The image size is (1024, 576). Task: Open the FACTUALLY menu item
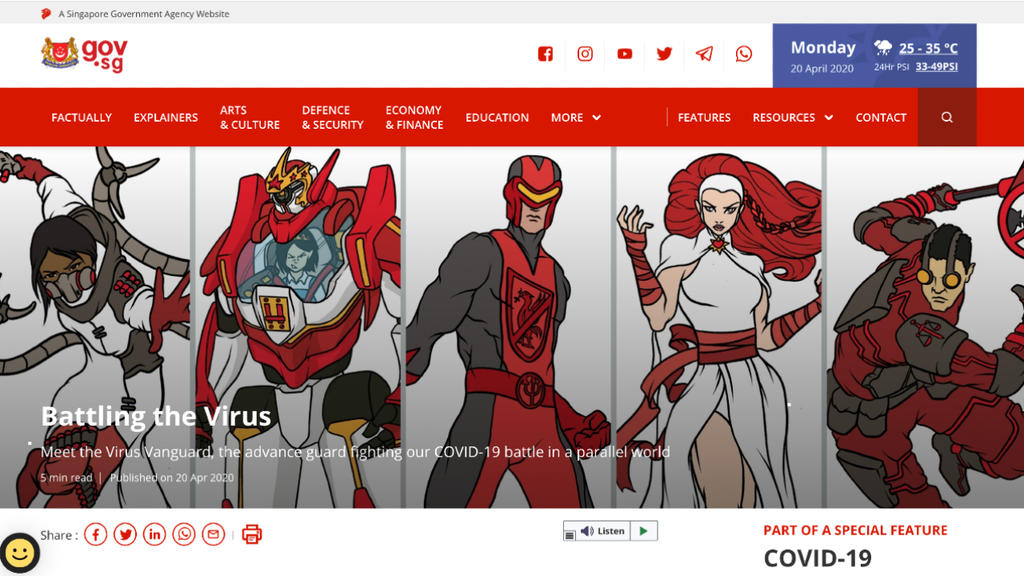tap(81, 117)
